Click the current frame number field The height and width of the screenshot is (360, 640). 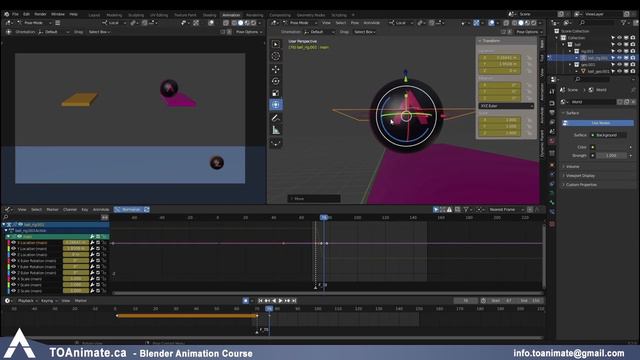[x=465, y=301]
